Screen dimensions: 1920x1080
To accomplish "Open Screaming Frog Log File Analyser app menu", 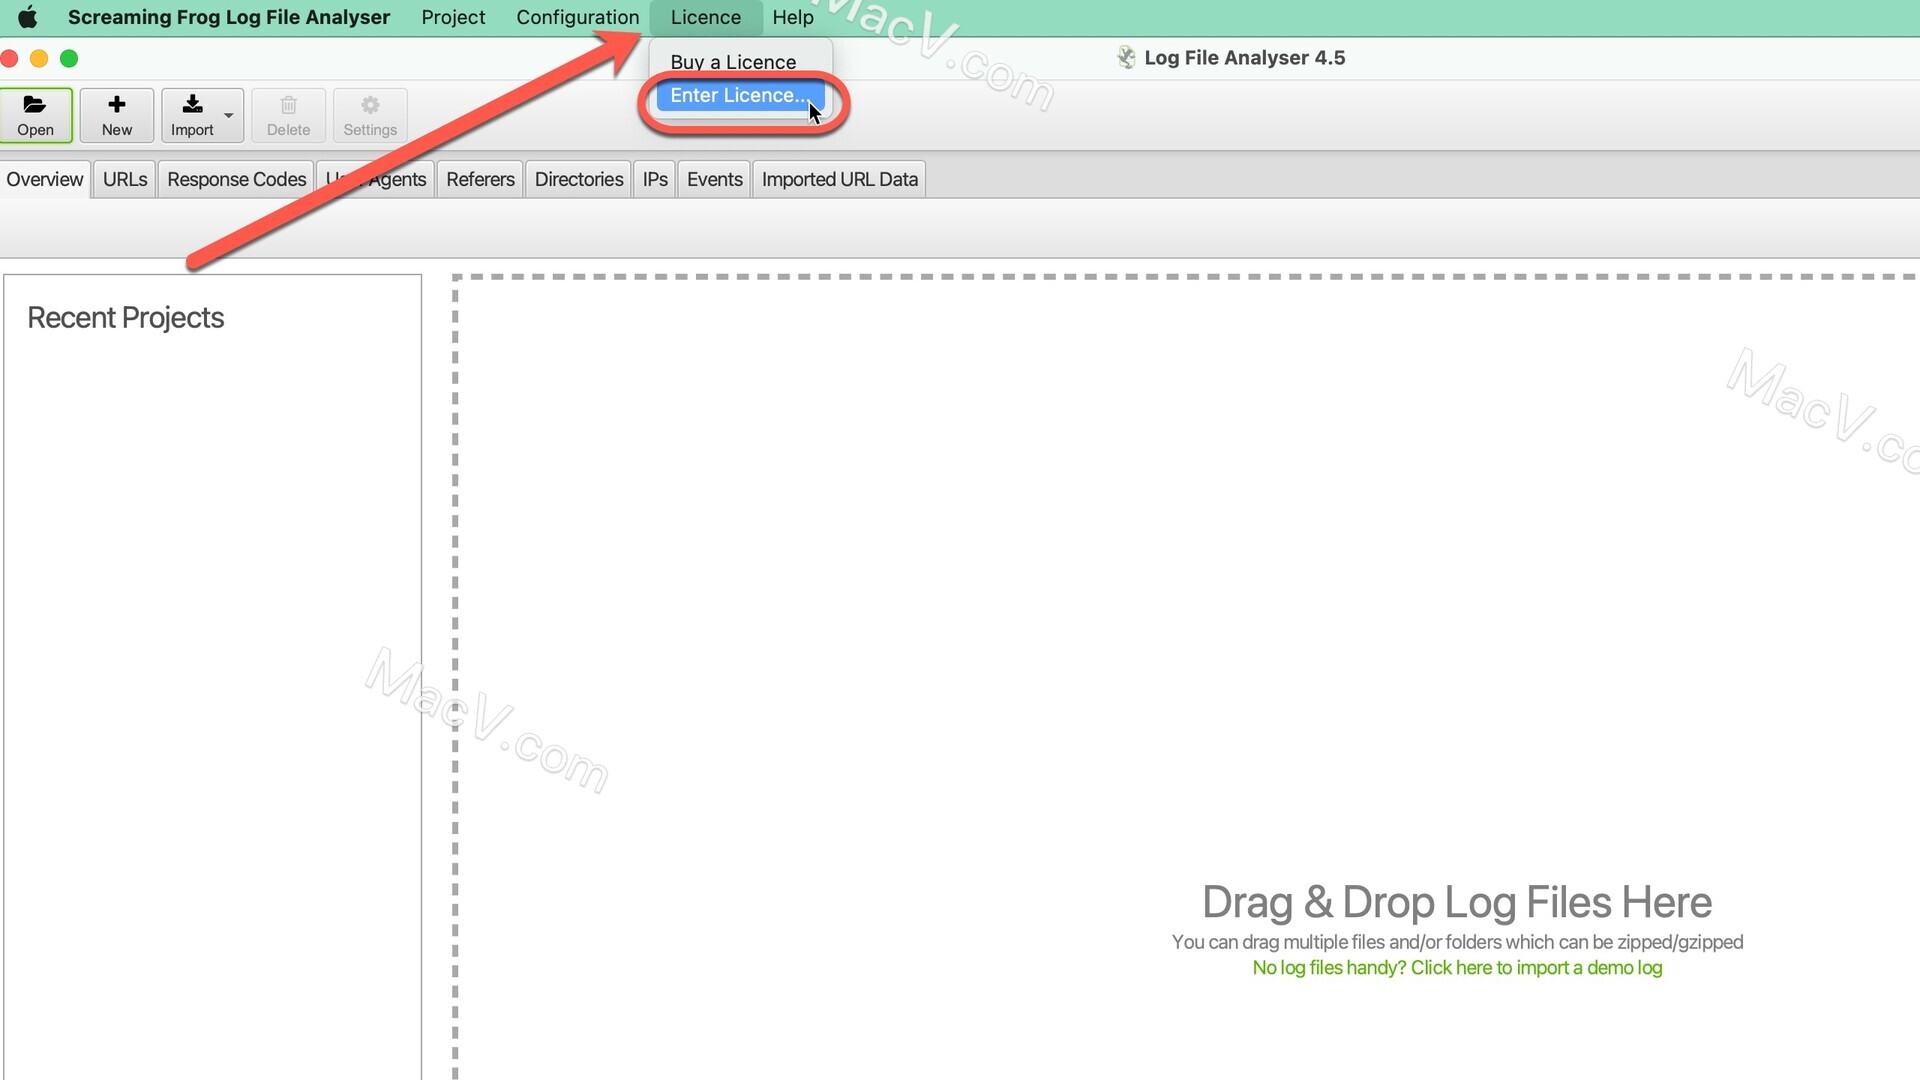I will point(229,17).
